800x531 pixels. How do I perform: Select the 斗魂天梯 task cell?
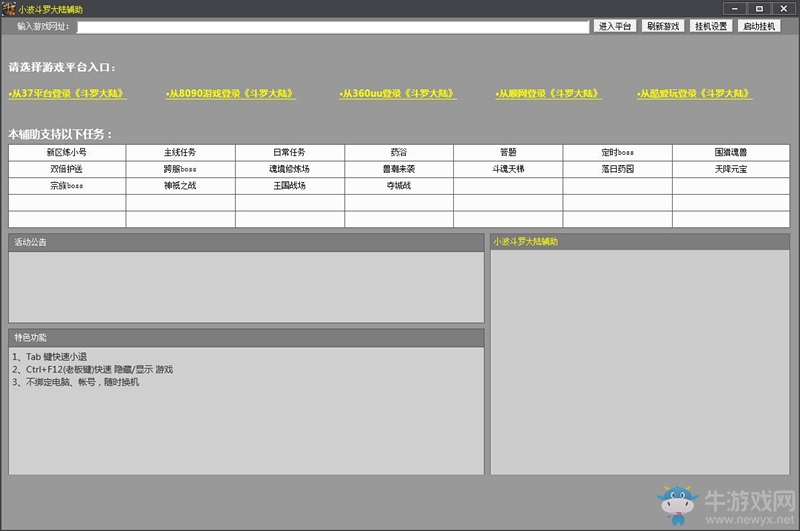(x=508, y=169)
